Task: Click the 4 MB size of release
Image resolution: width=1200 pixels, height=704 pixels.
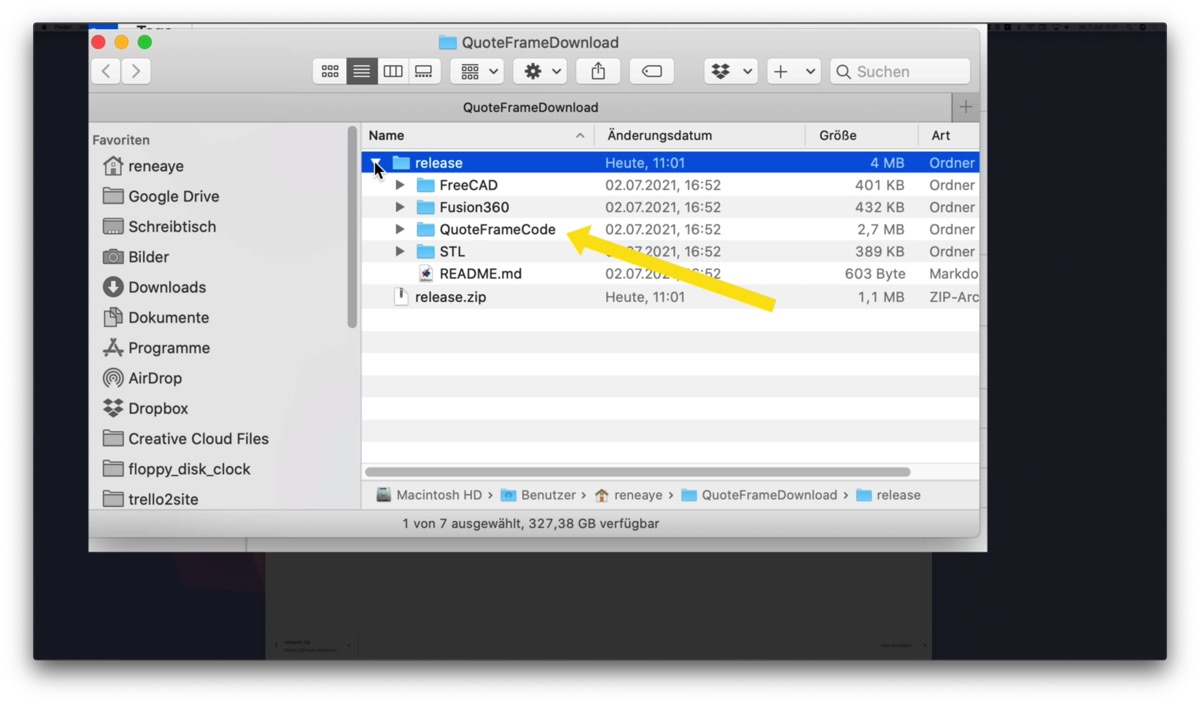Action: 887,163
